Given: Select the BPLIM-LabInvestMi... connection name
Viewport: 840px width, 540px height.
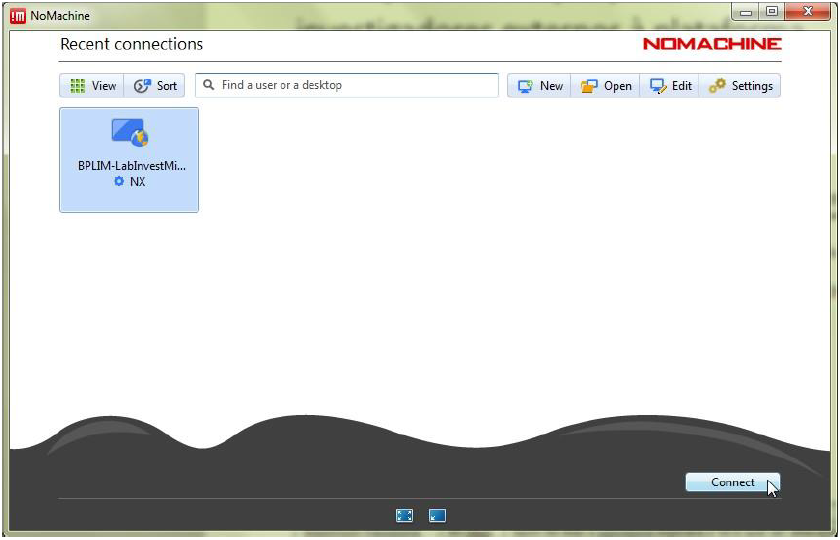Looking at the screenshot, I should click(x=131, y=166).
